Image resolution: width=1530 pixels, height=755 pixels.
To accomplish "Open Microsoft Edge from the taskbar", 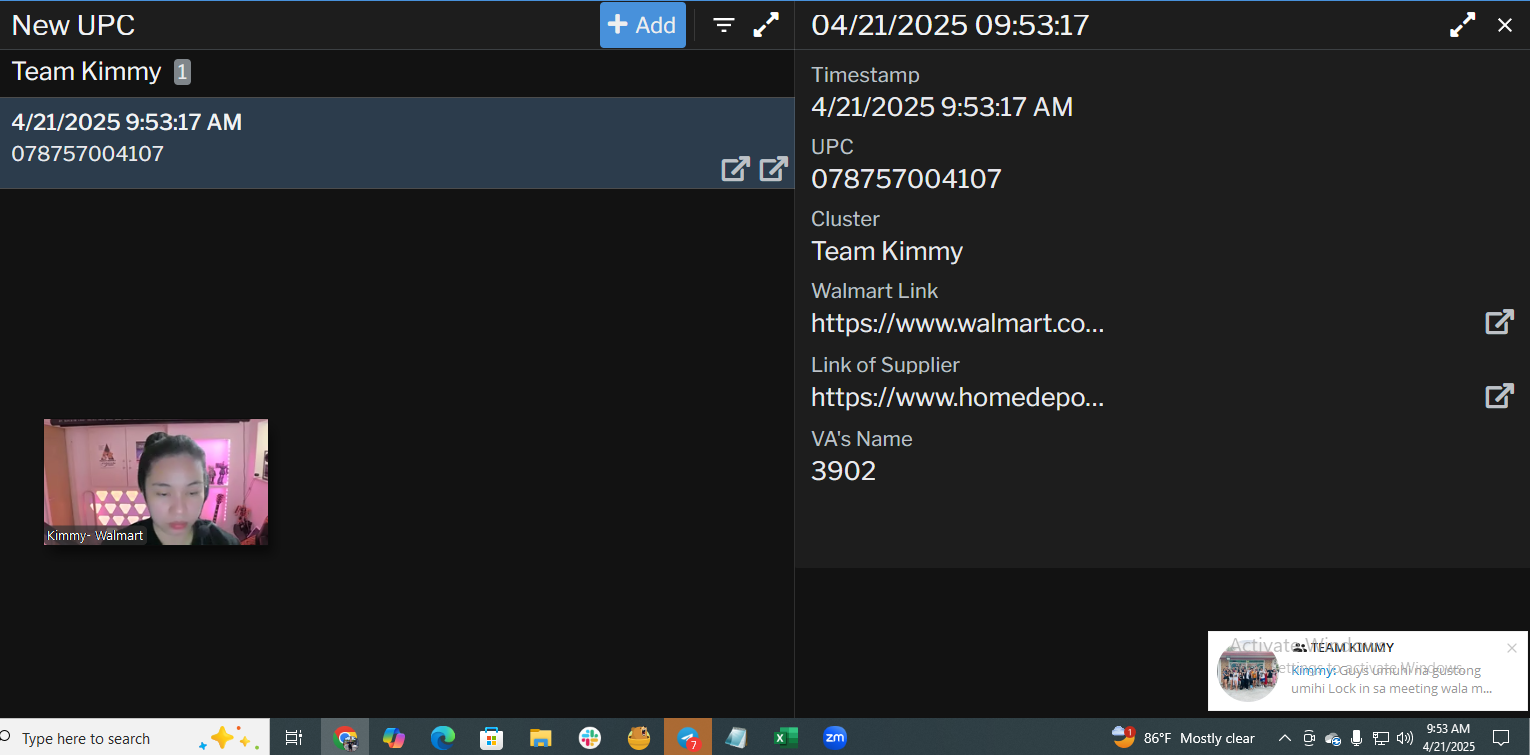I will 442,738.
